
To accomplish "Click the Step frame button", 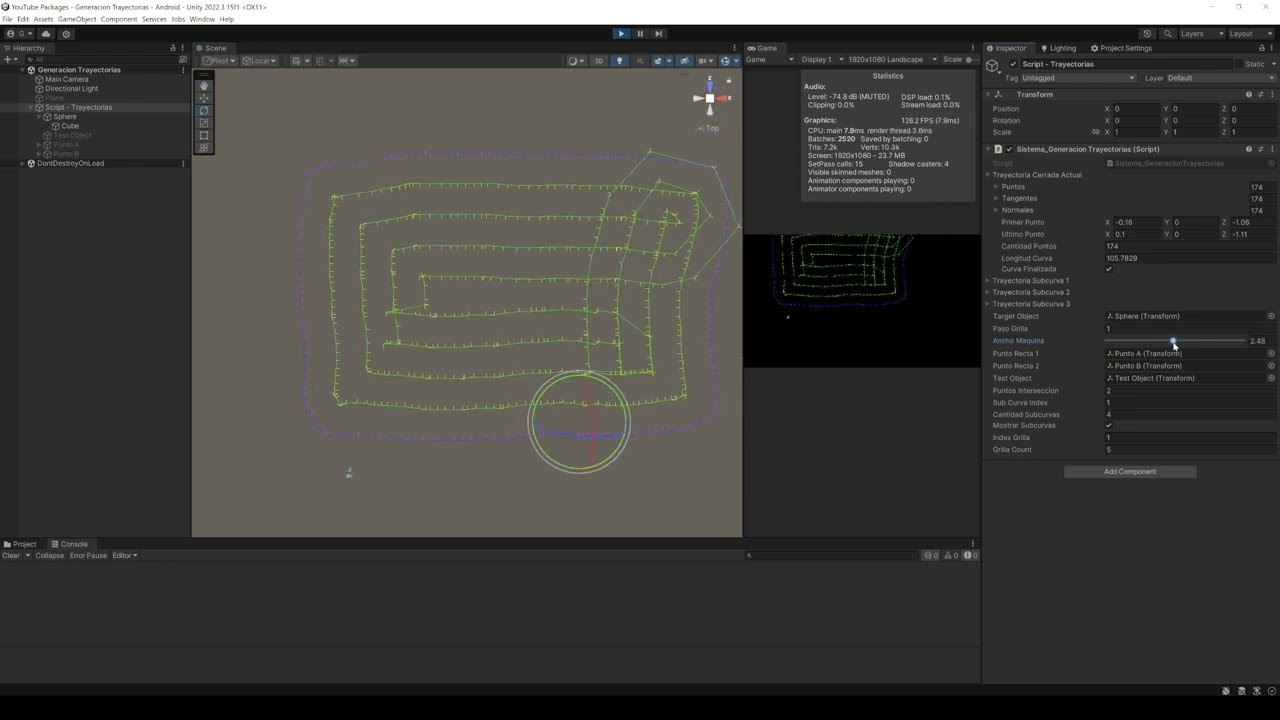I will tap(658, 33).
